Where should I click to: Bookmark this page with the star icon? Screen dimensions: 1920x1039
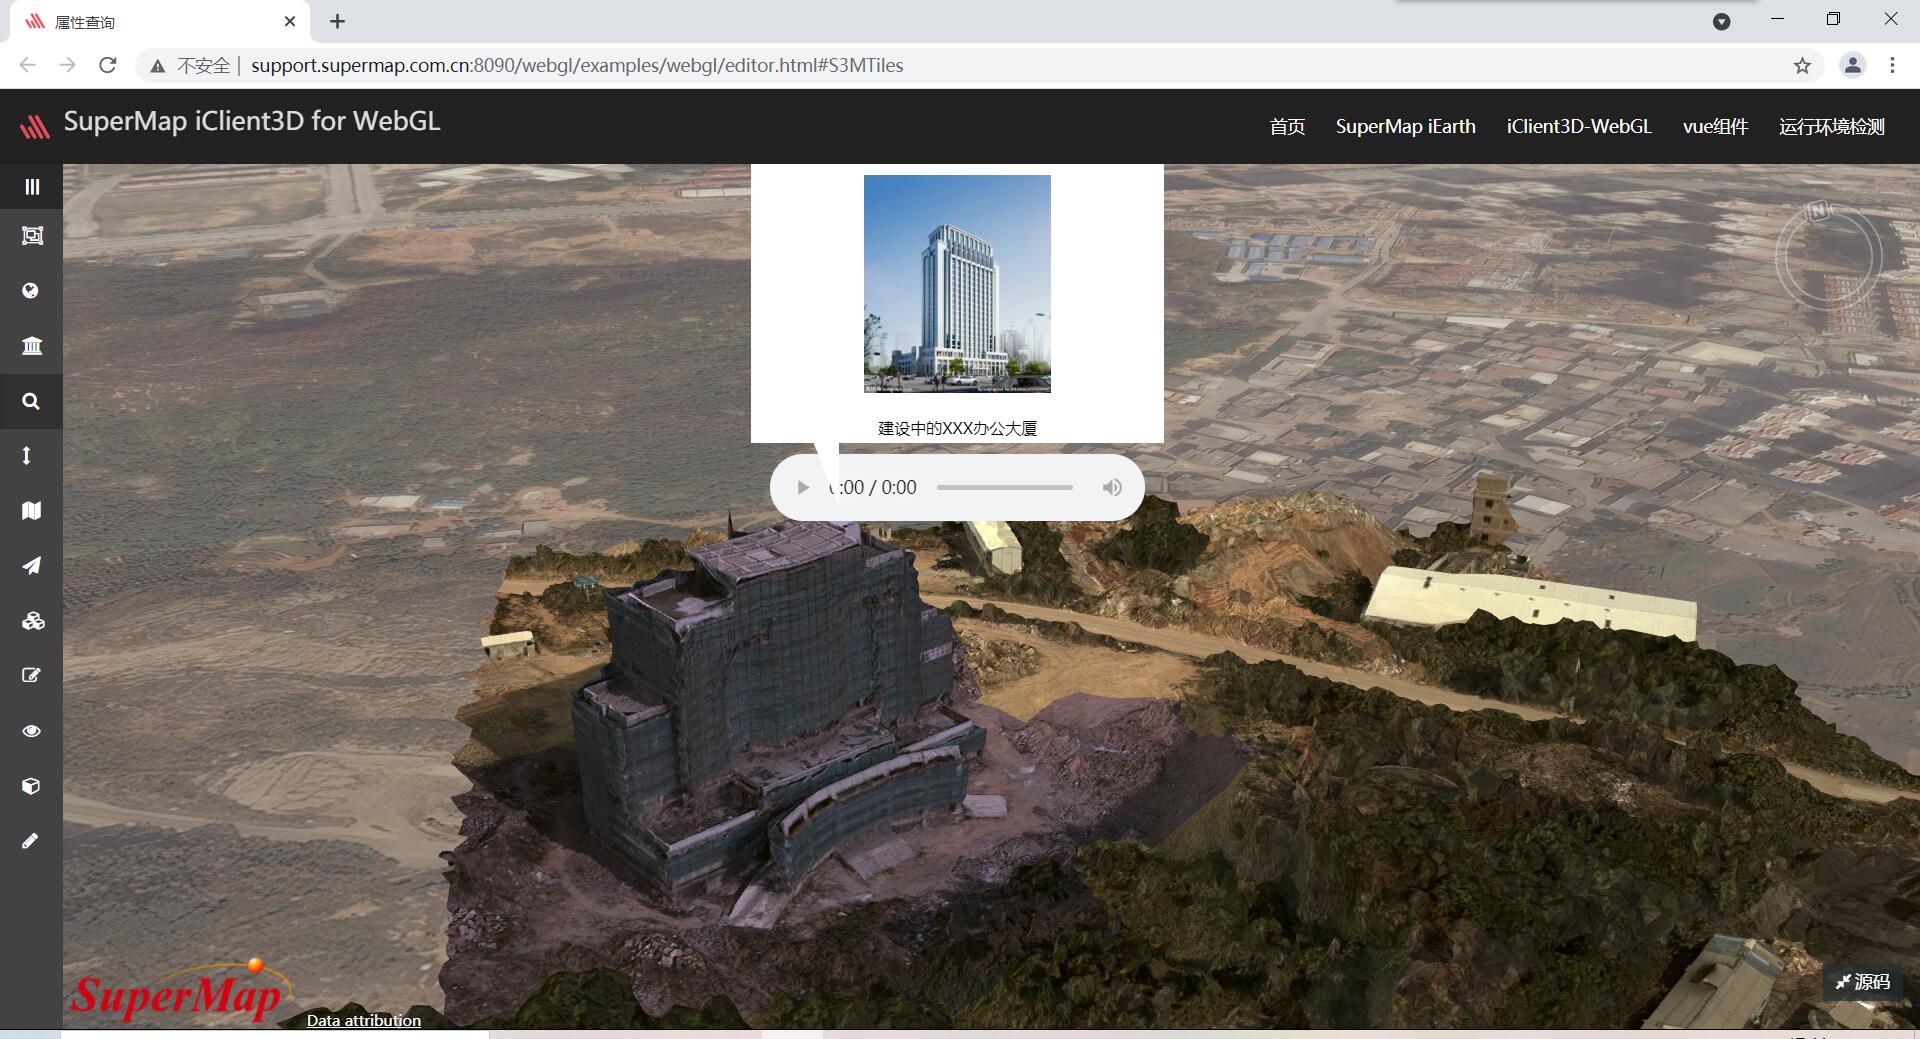click(1802, 66)
